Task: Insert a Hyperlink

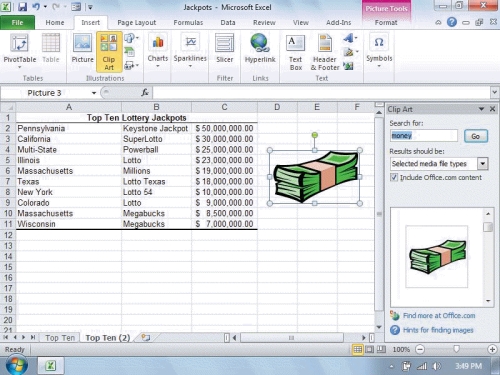Action: [x=260, y=49]
